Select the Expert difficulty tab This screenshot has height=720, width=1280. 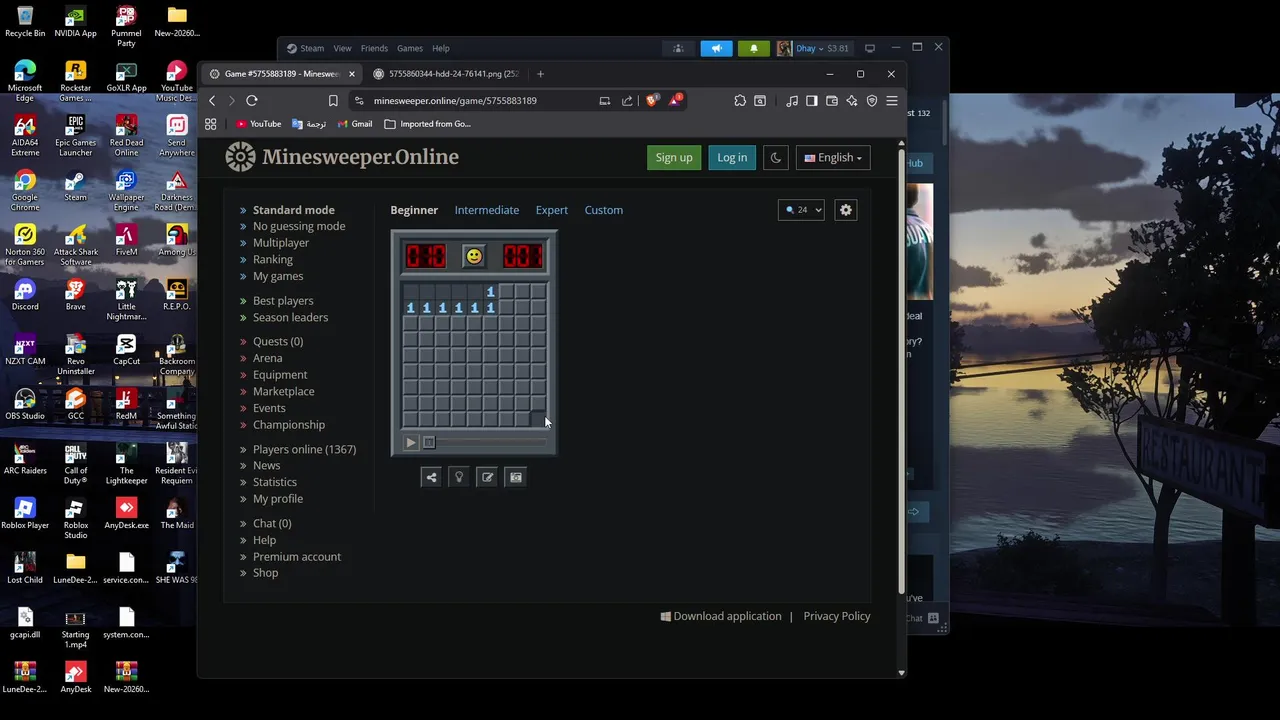pos(552,210)
